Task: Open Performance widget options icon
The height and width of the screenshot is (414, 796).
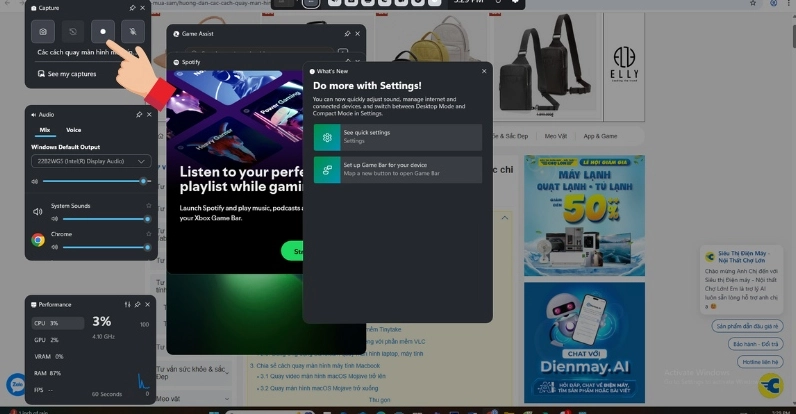Action: click(127, 304)
